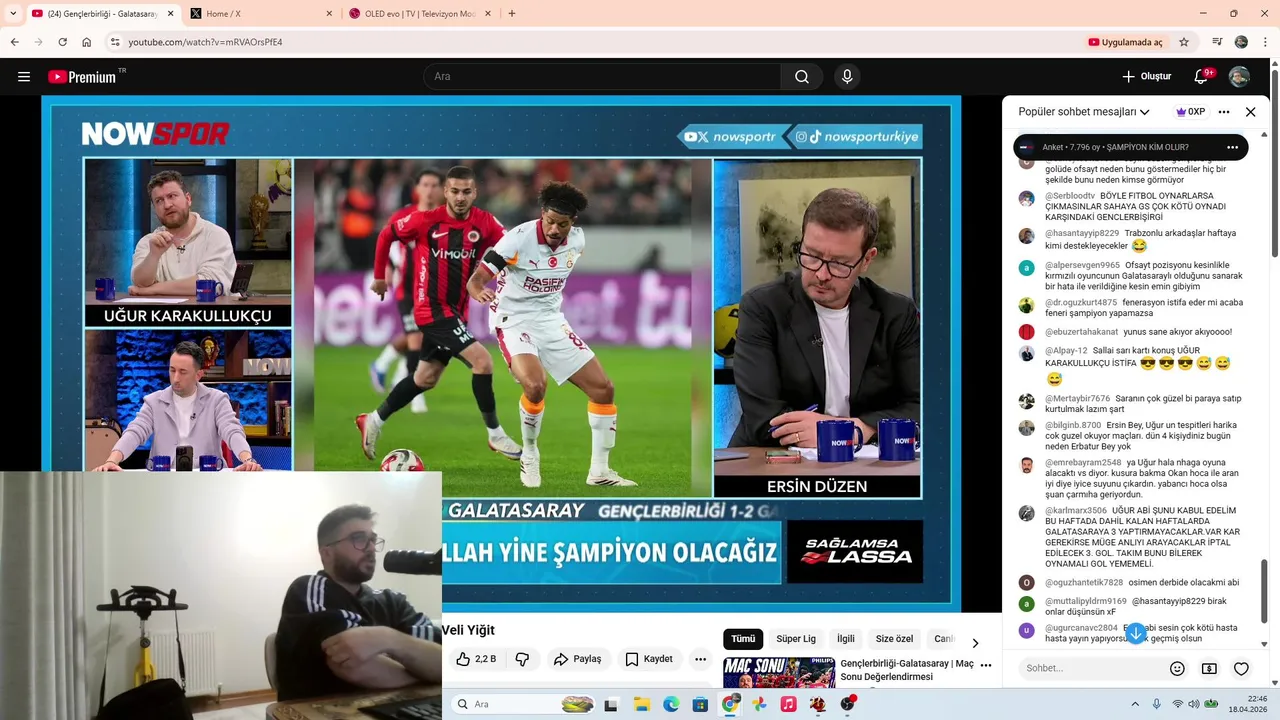
Task: Reload the current page
Action: (x=62, y=42)
